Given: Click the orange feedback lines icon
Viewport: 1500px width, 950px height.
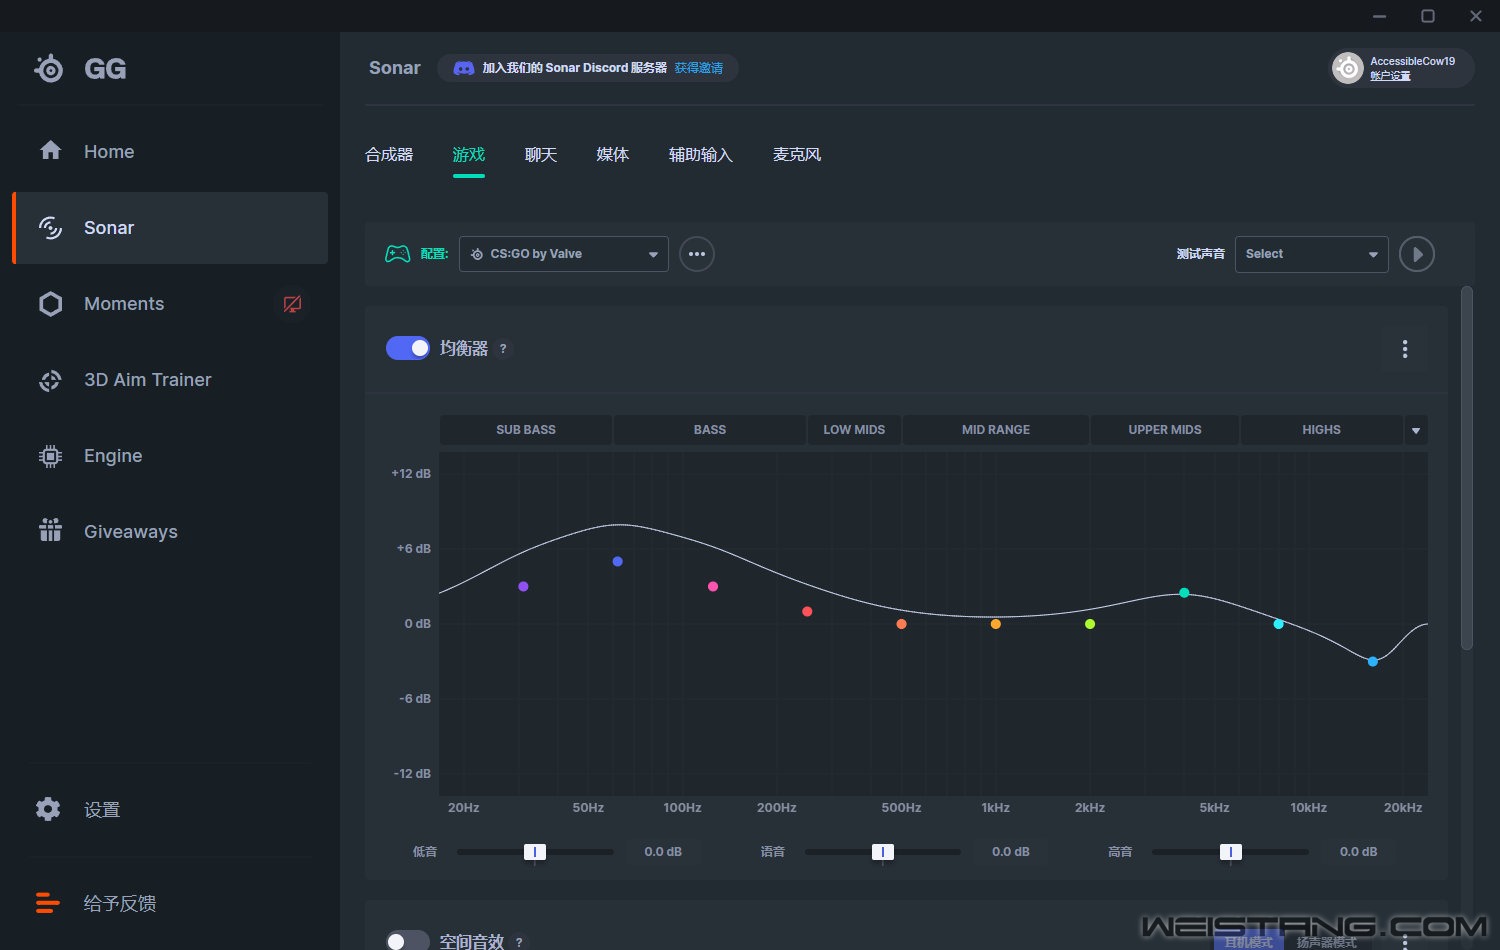Looking at the screenshot, I should (x=48, y=903).
